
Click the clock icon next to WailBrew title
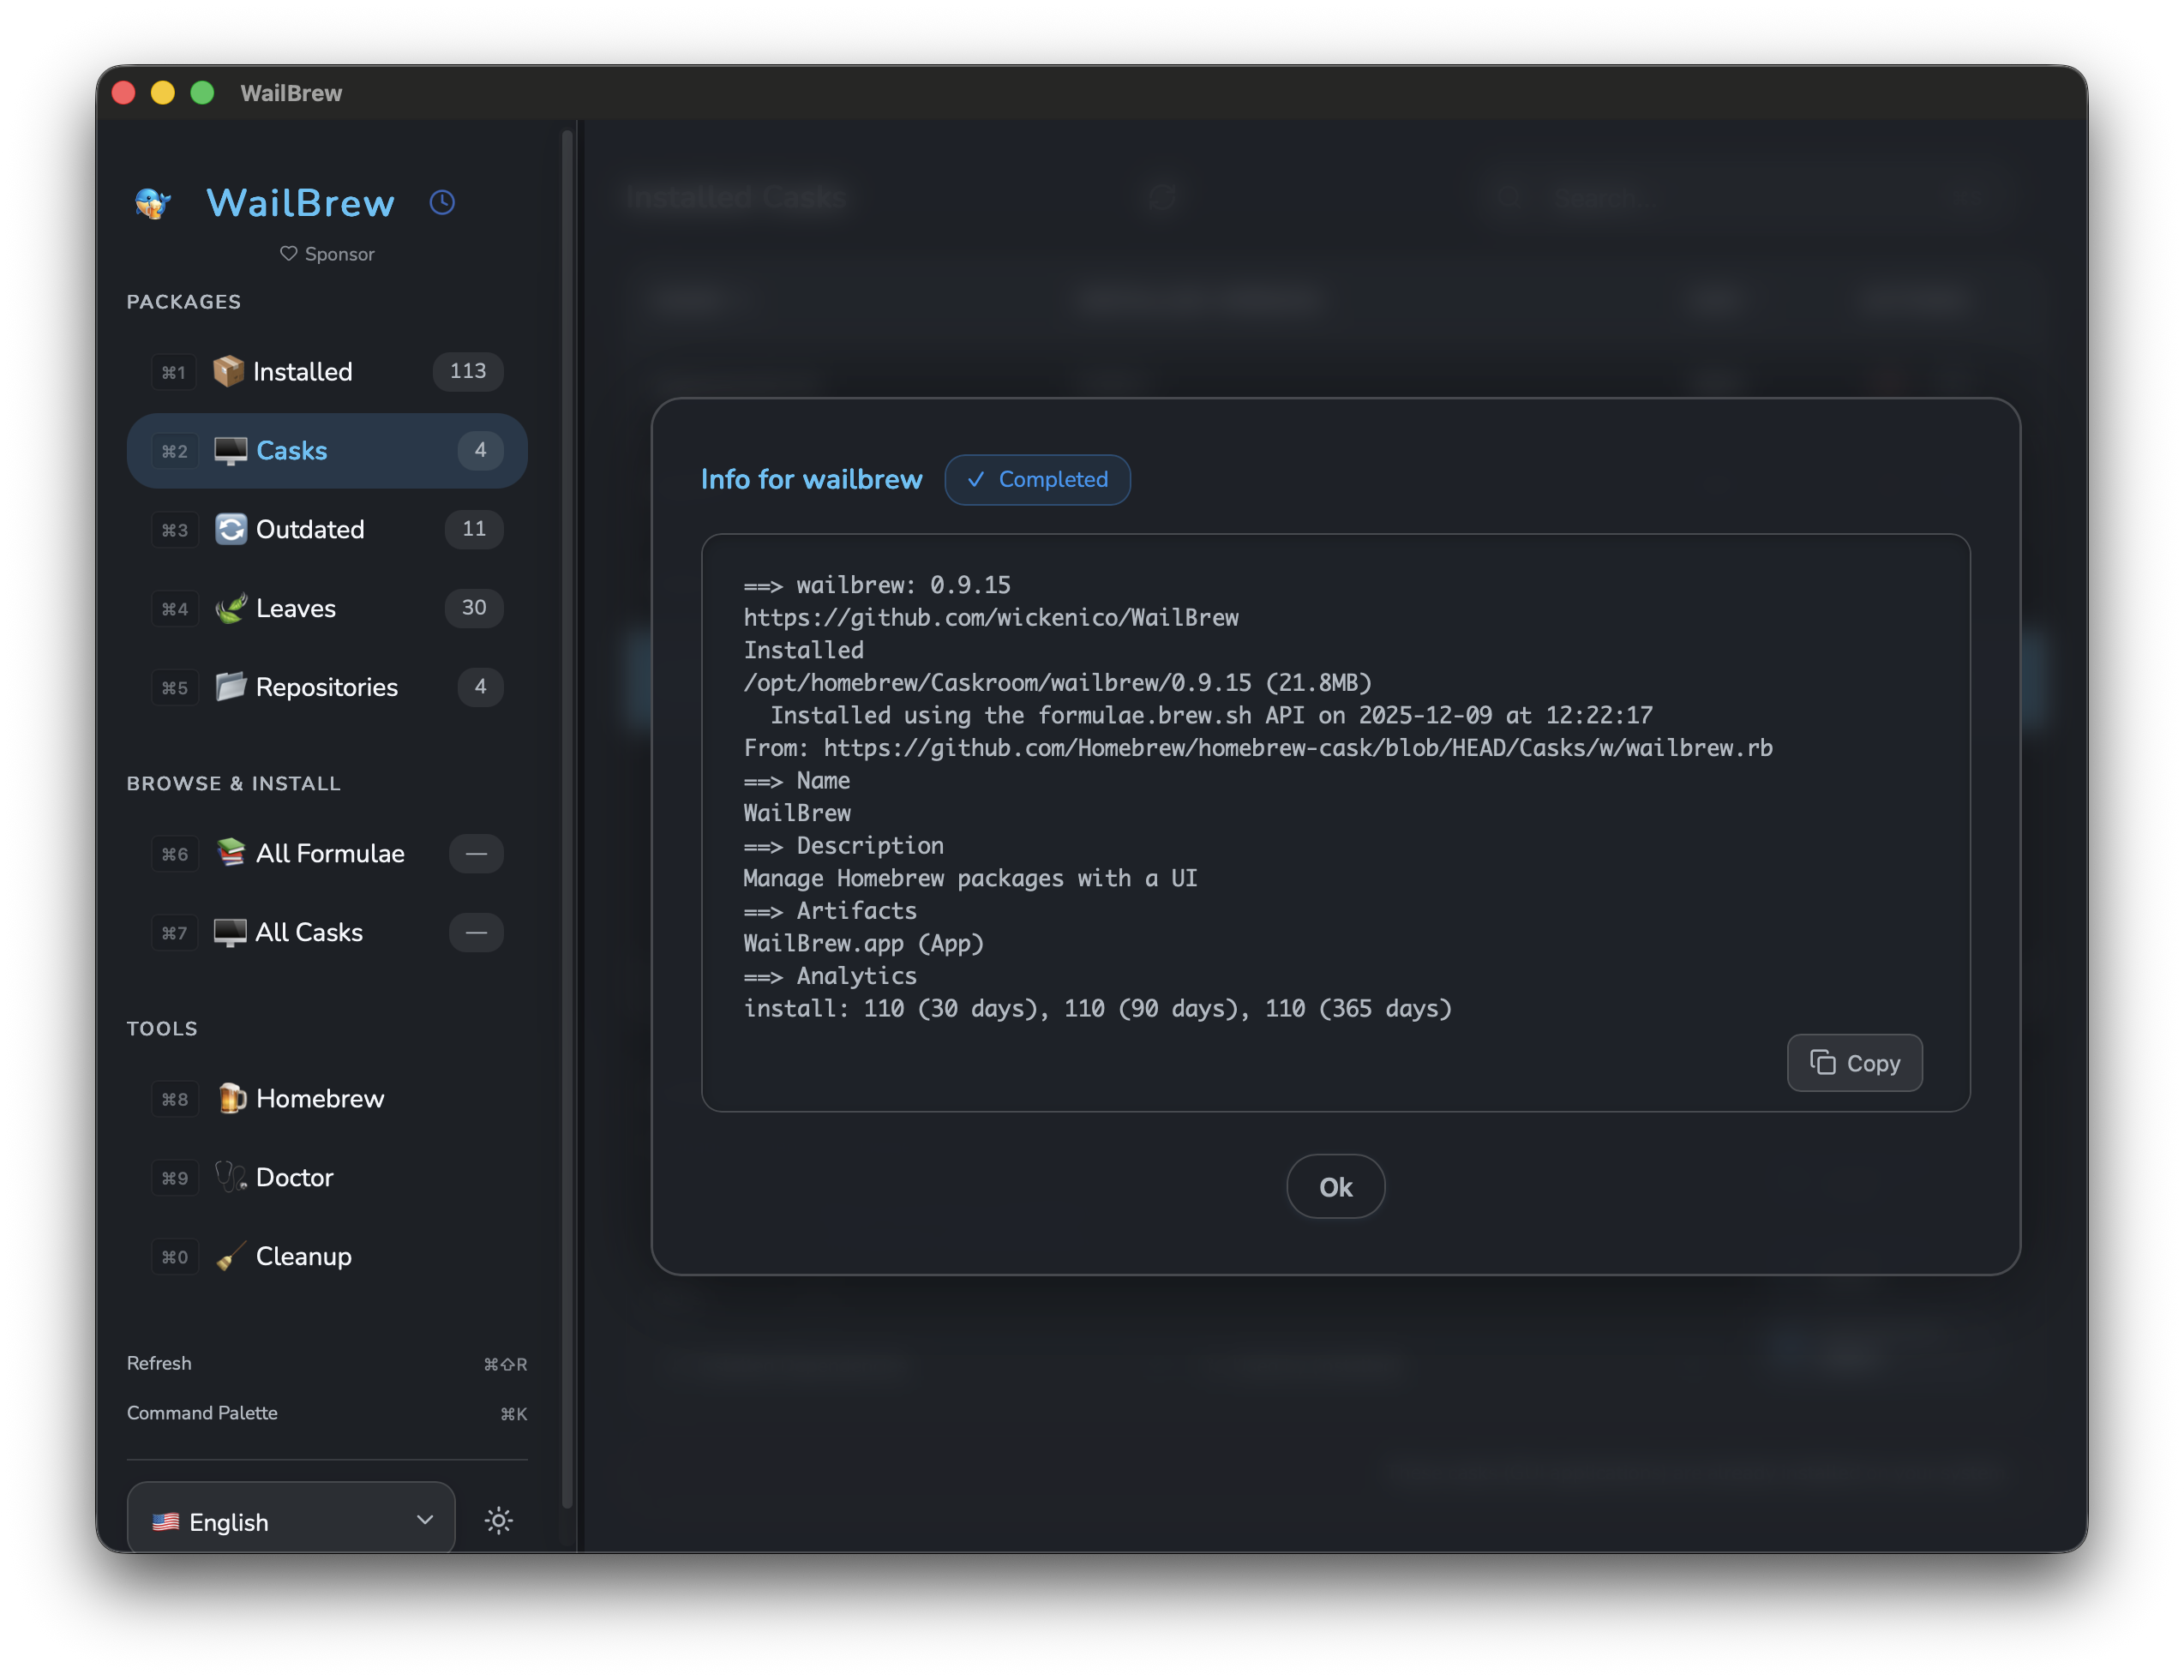tap(442, 202)
